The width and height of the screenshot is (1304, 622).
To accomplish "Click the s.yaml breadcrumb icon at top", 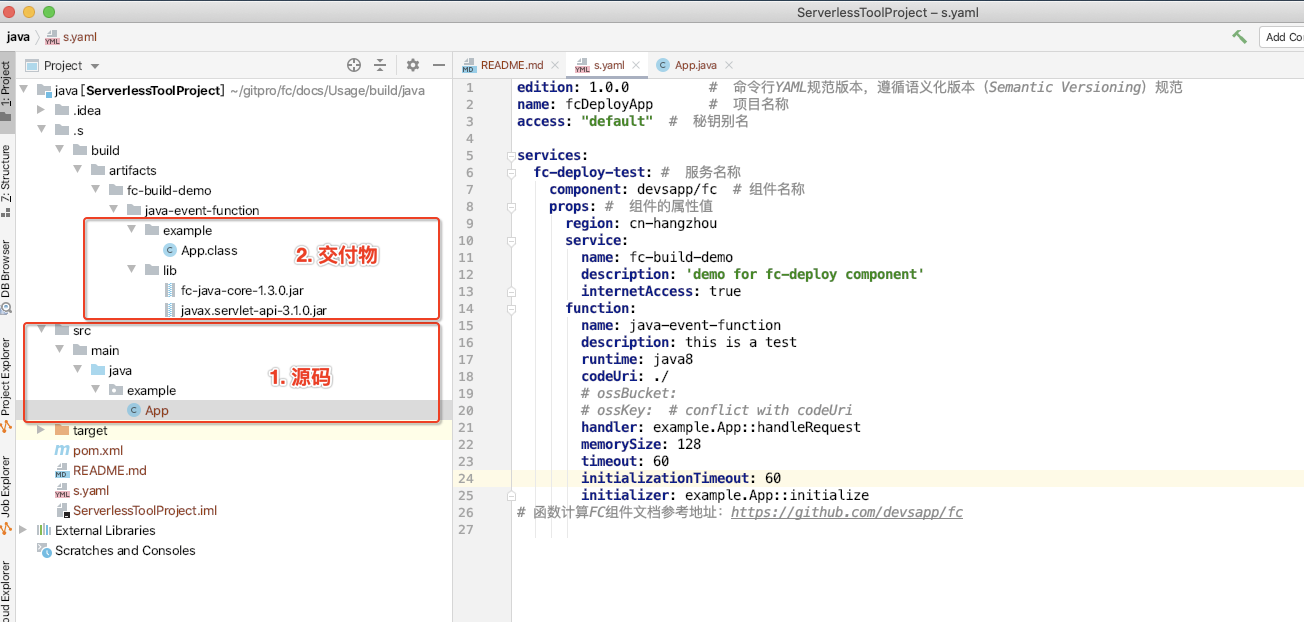I will click(x=52, y=37).
